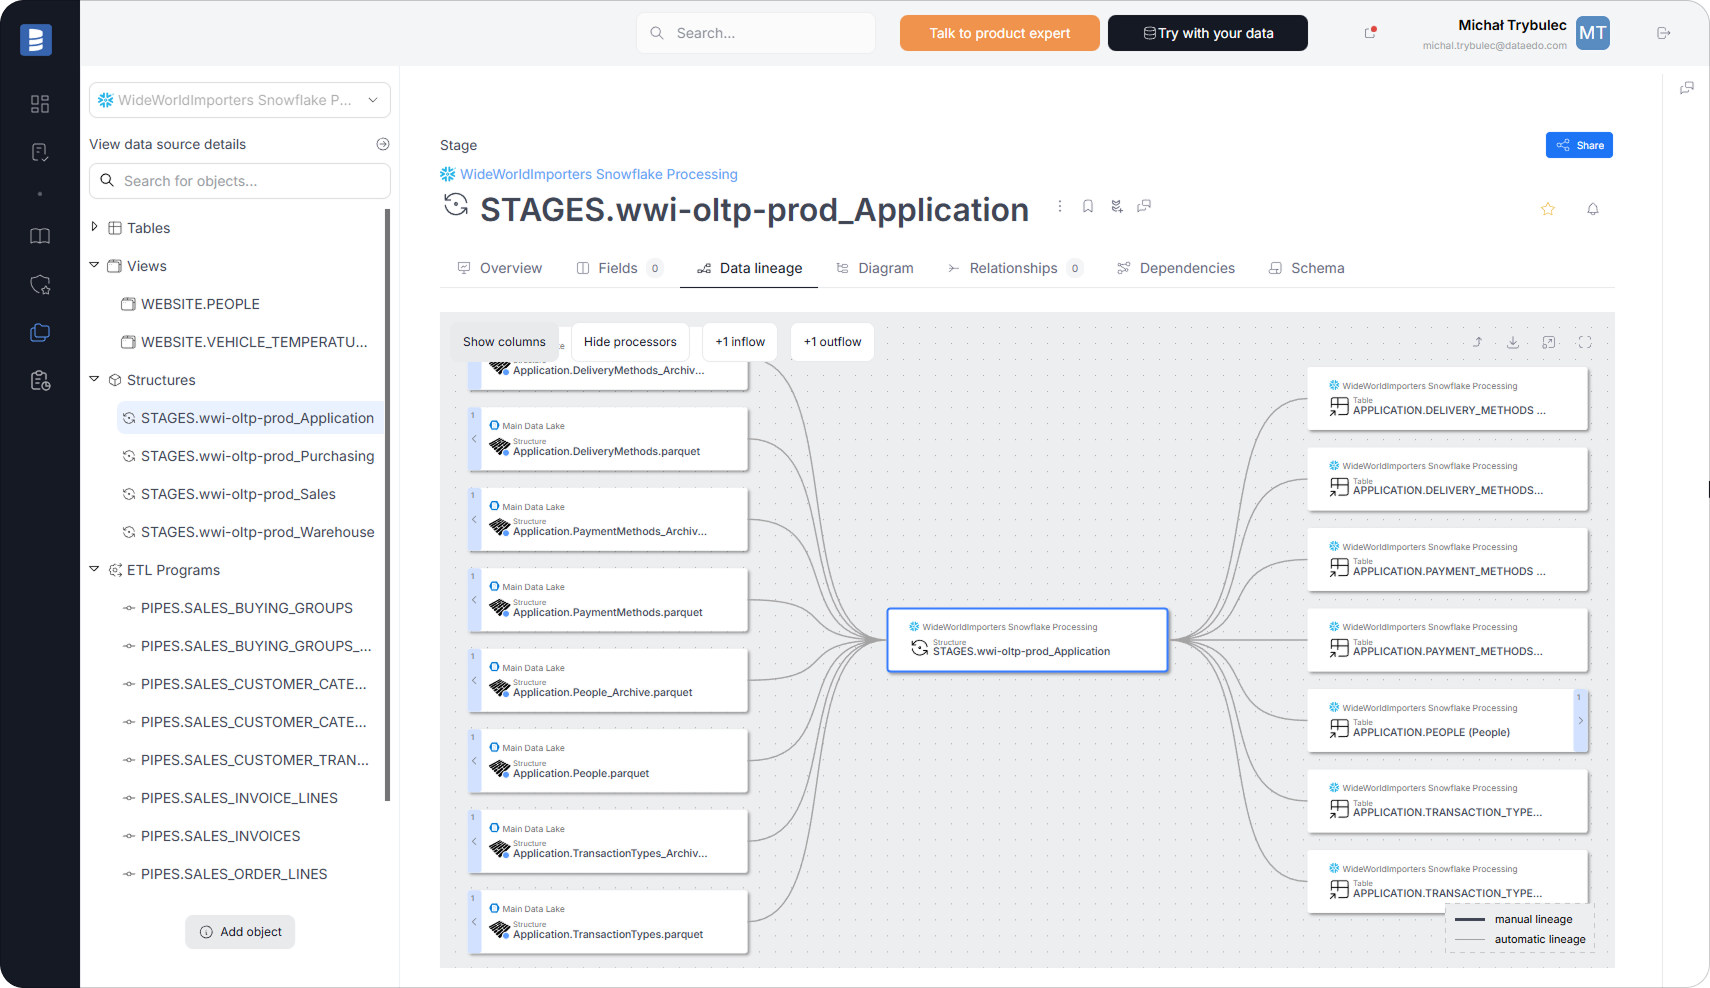Click the logout icon in top bar

click(x=1664, y=33)
